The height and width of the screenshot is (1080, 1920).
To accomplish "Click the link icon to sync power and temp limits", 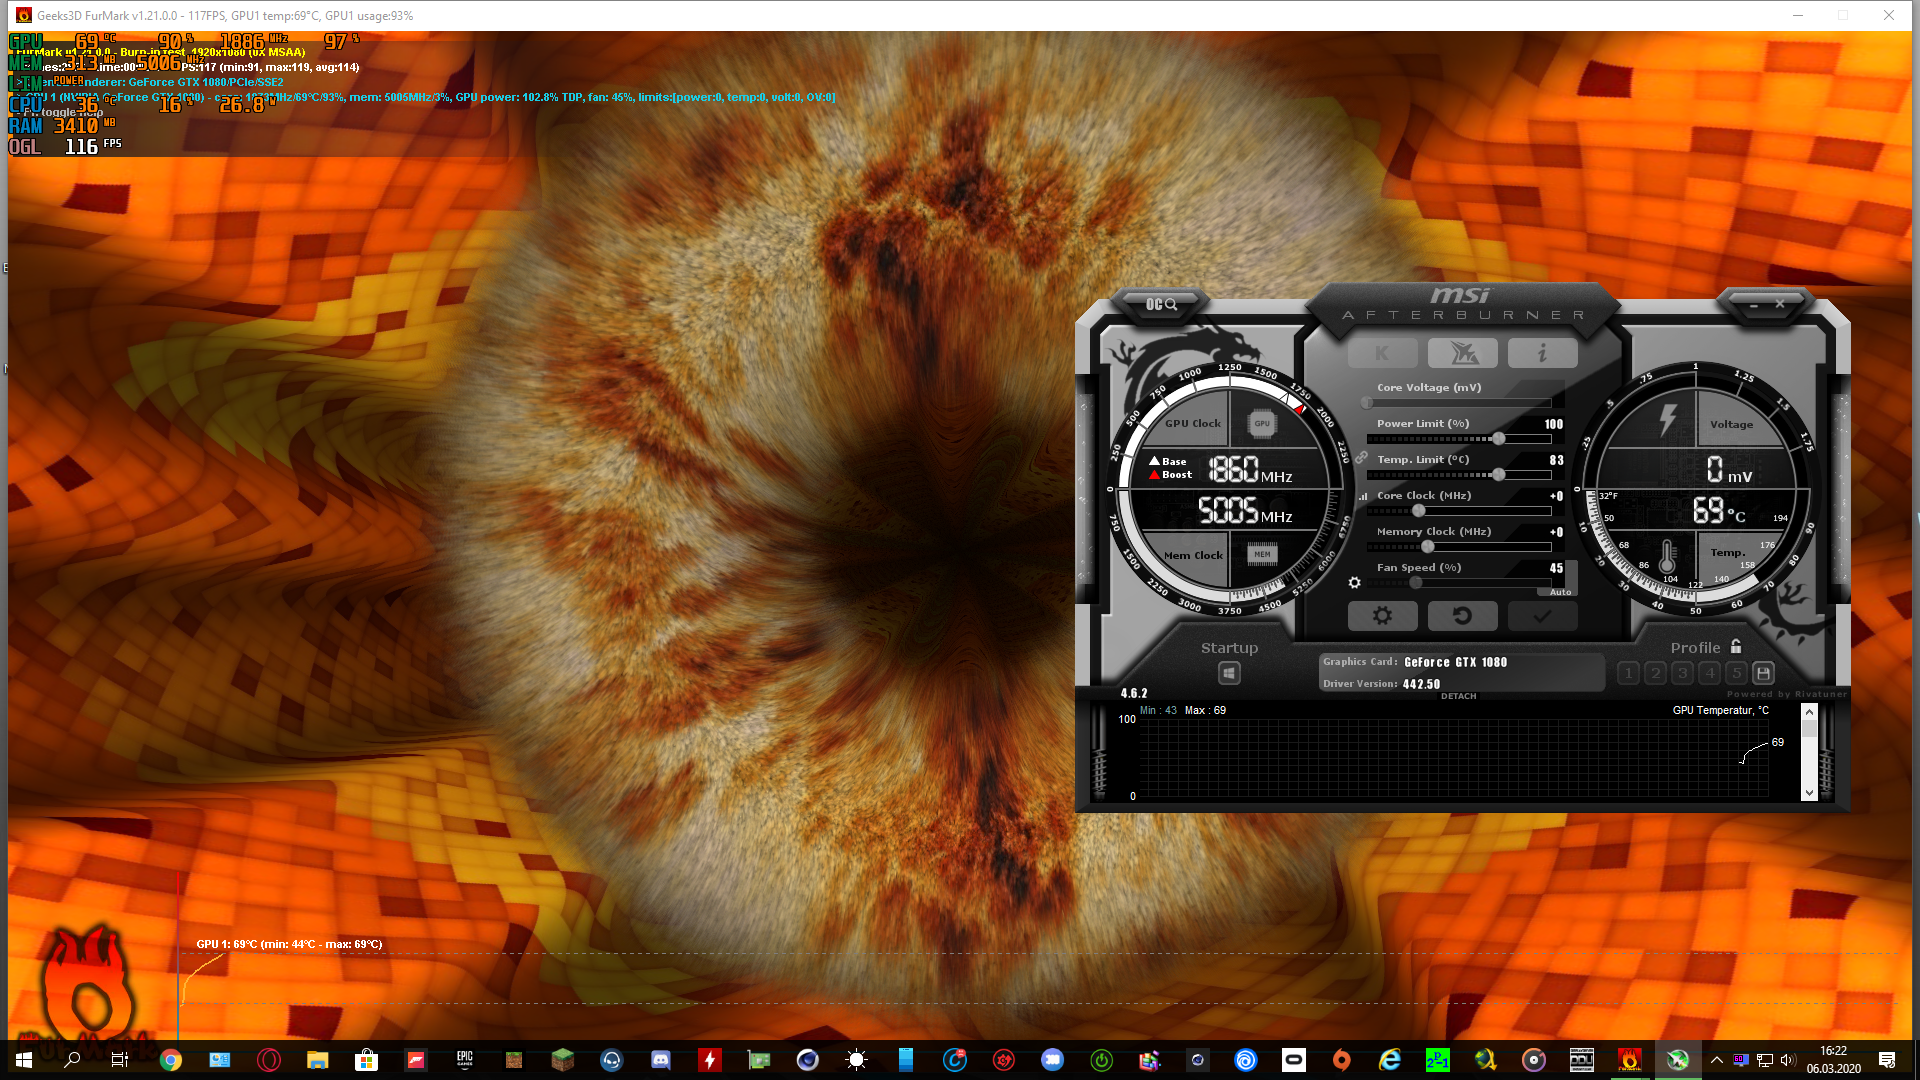I will click(1362, 458).
